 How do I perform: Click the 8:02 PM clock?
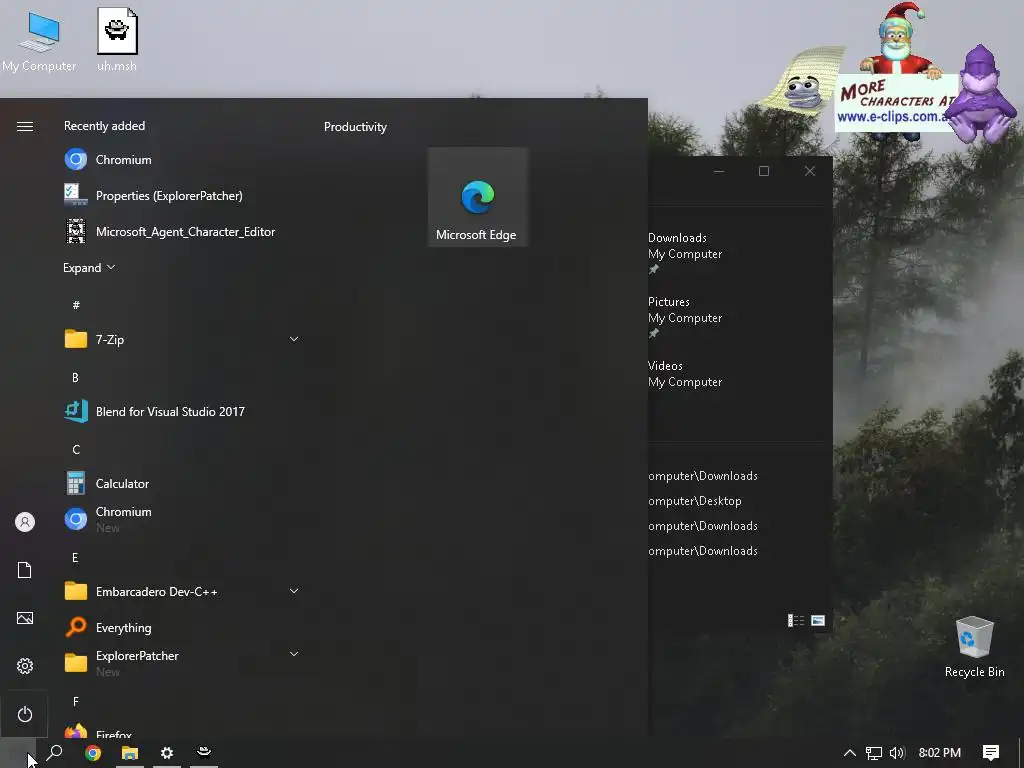coord(940,753)
